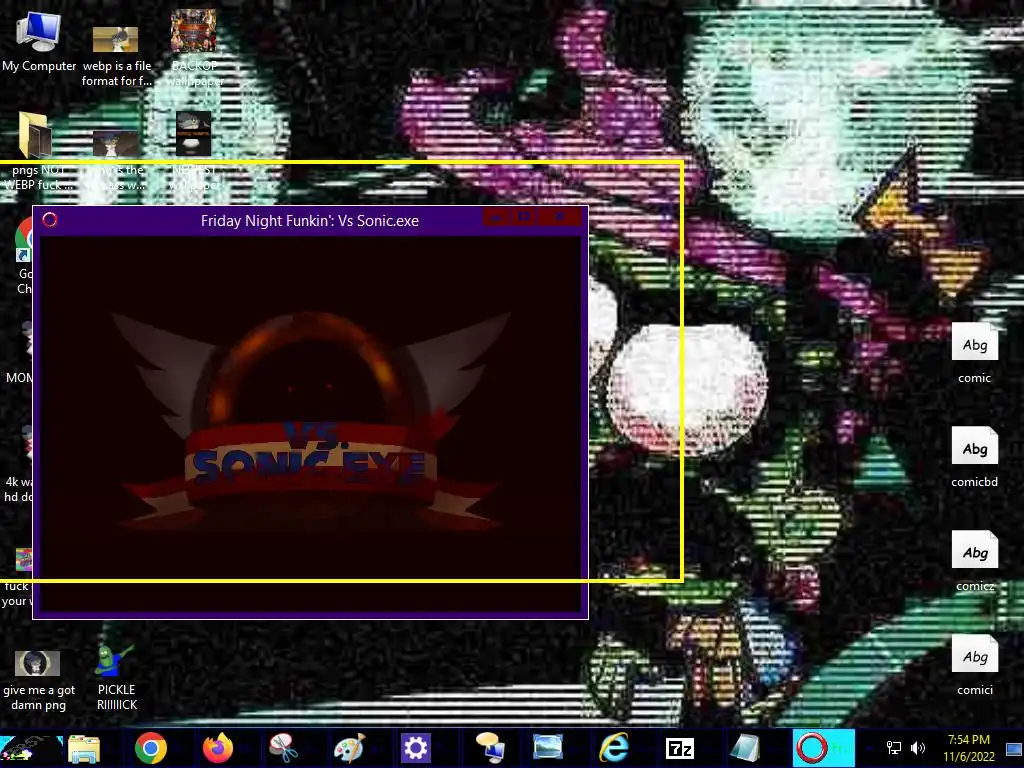This screenshot has width=1024, height=768.
Task: Launch Firefox from the taskbar
Action: [x=217, y=748]
